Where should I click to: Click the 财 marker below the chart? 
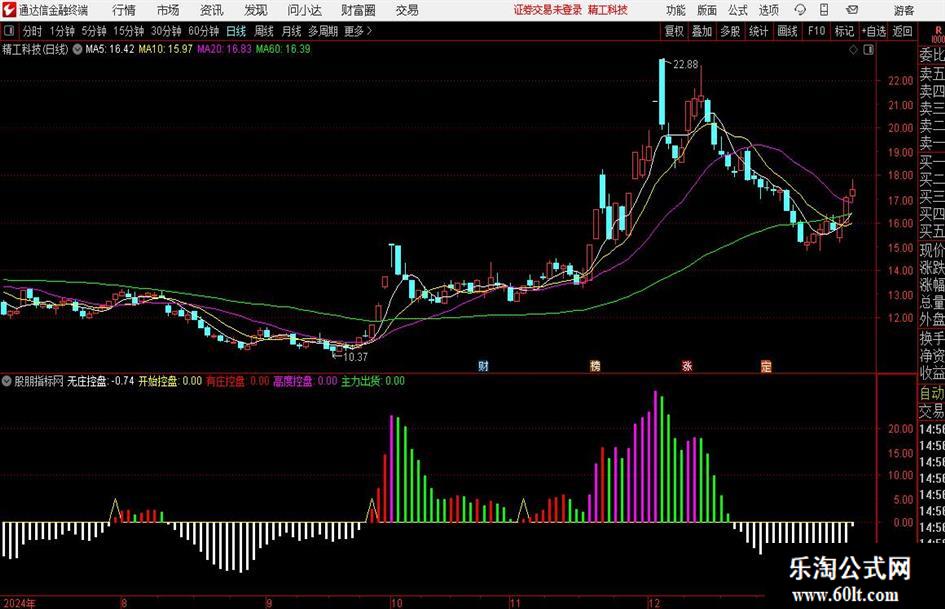pyautogui.click(x=483, y=365)
